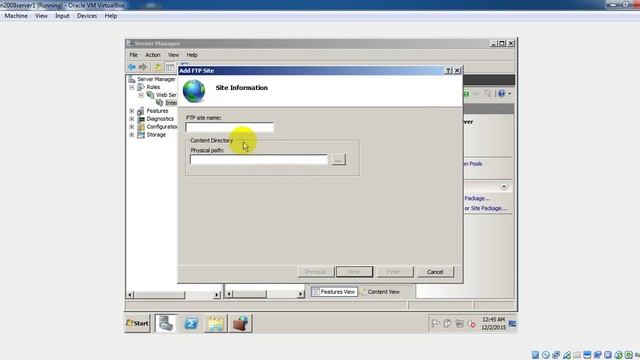This screenshot has width=640, height=360.
Task: Click Cancel in Add FTP Site dialog
Action: 435,272
